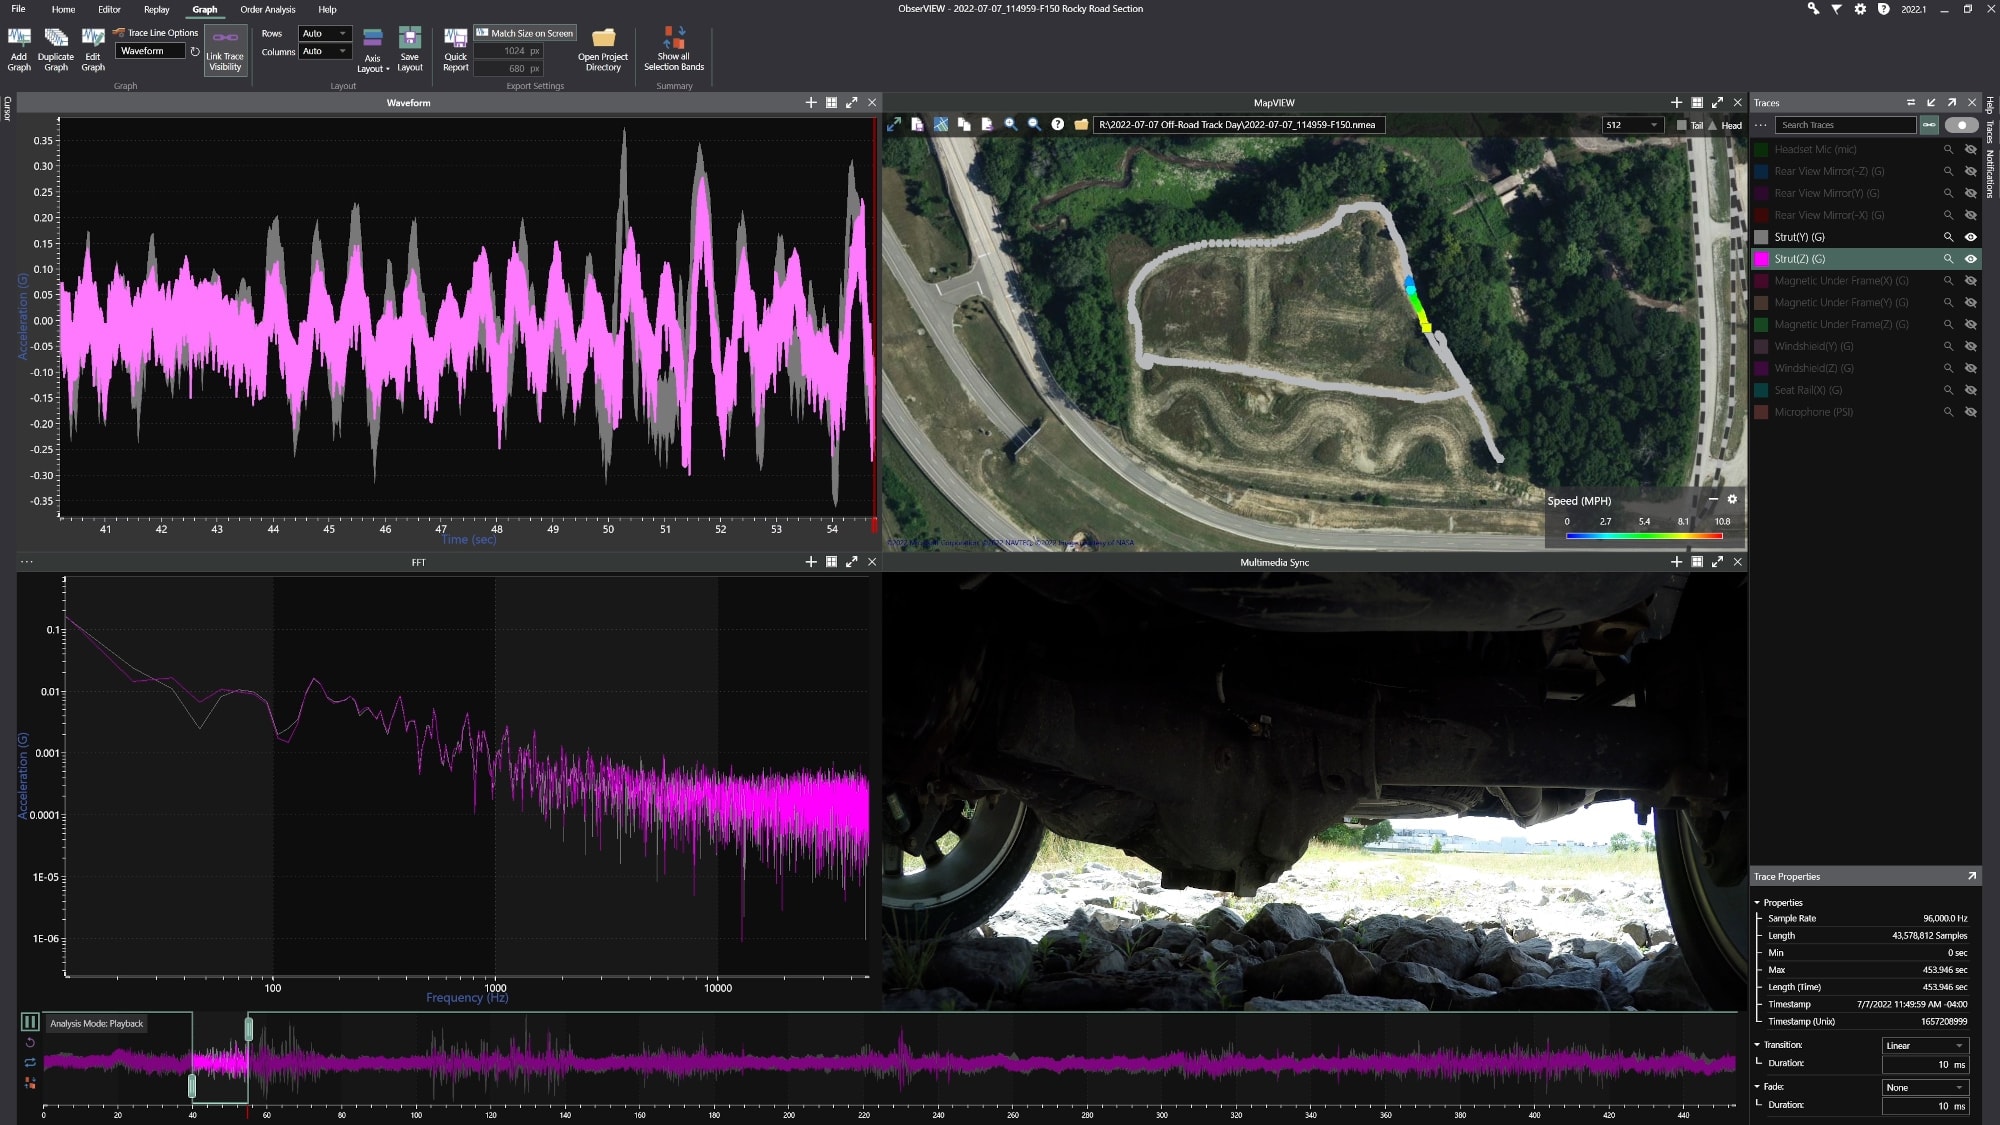
Task: Click the zoom-in magnifier in MapVIEW toolbar
Action: 1010,124
